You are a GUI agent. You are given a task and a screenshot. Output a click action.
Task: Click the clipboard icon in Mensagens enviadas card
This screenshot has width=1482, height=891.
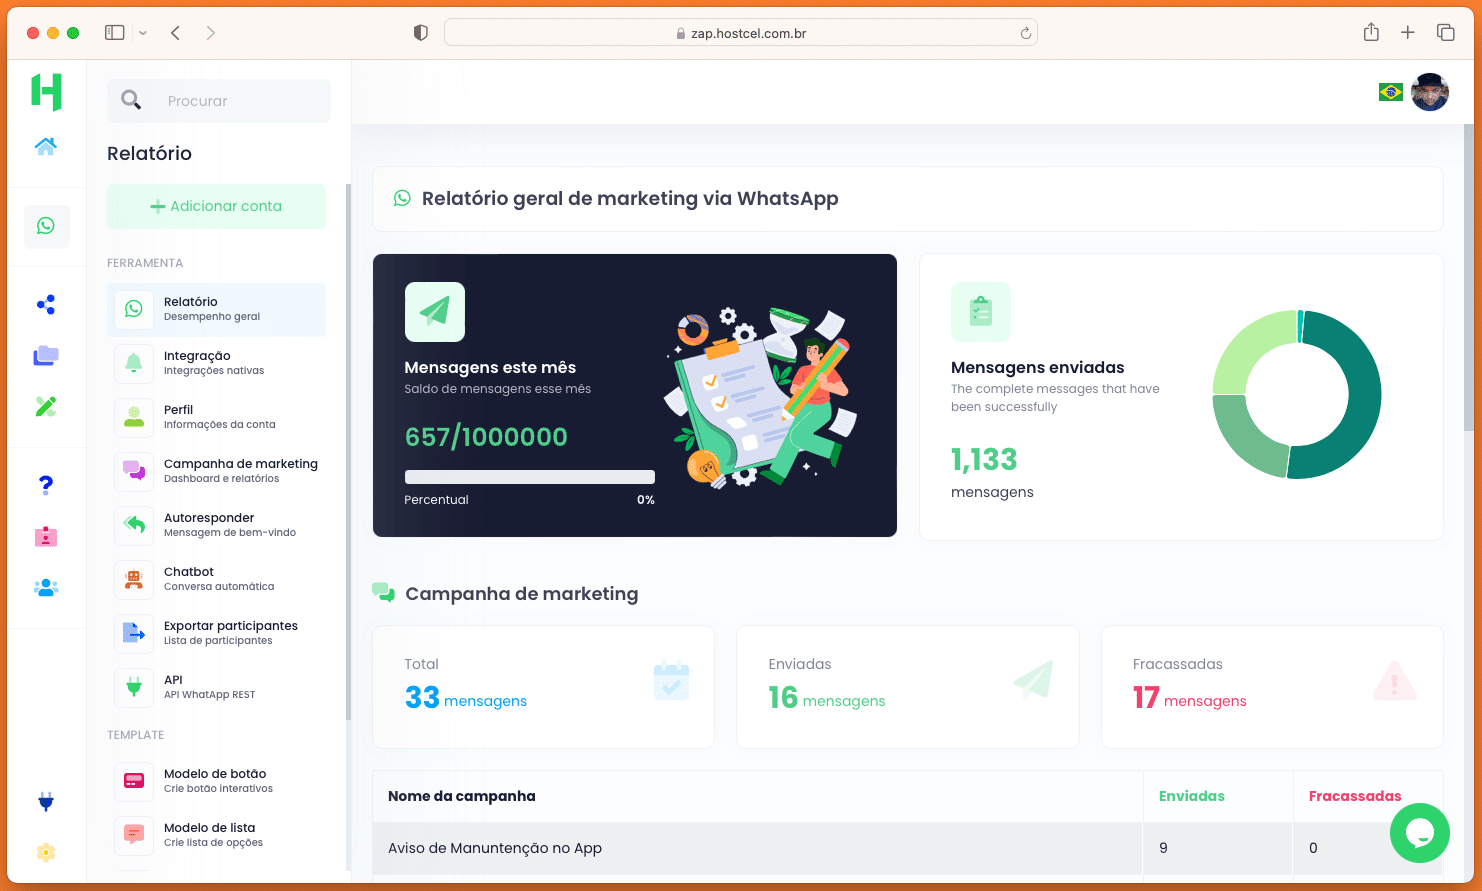coord(981,312)
